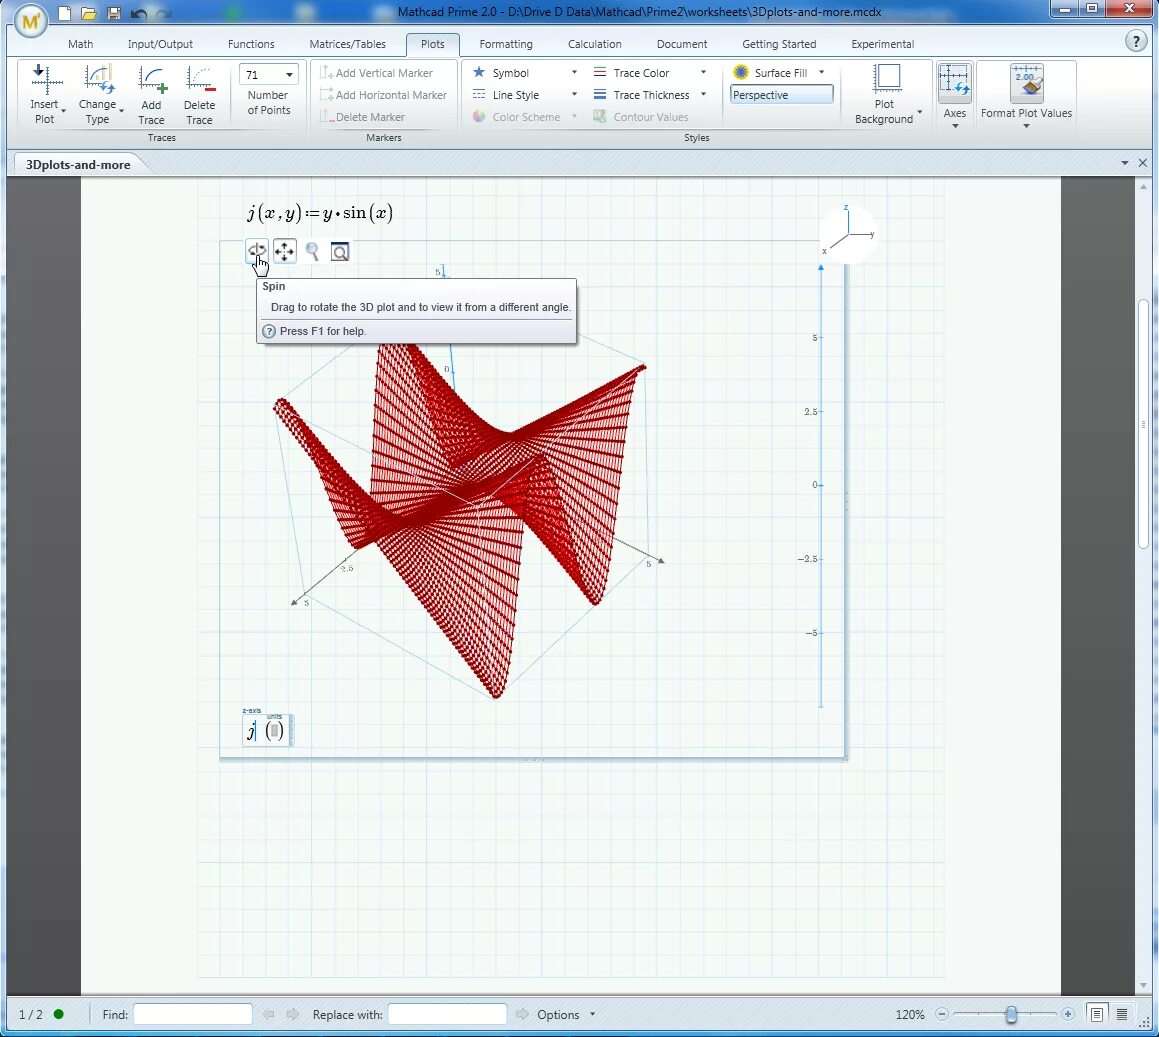1159x1037 pixels.
Task: Open the Perspective view combo box
Action: (782, 95)
